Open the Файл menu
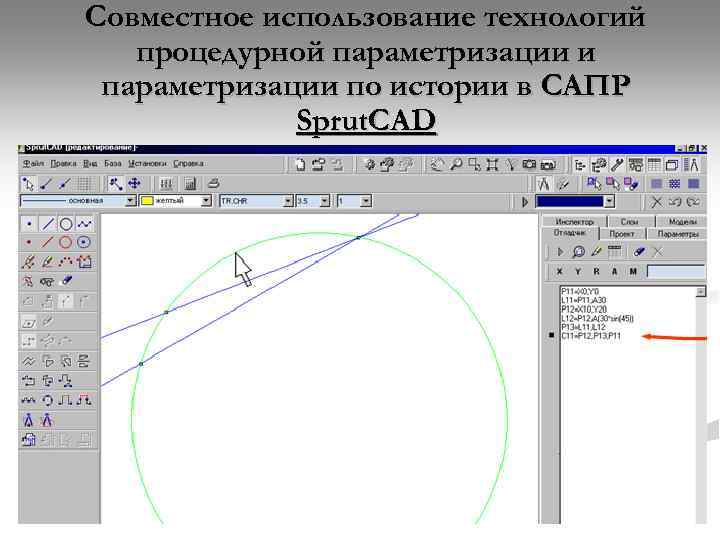This screenshot has height=540, width=720. pyautogui.click(x=33, y=163)
